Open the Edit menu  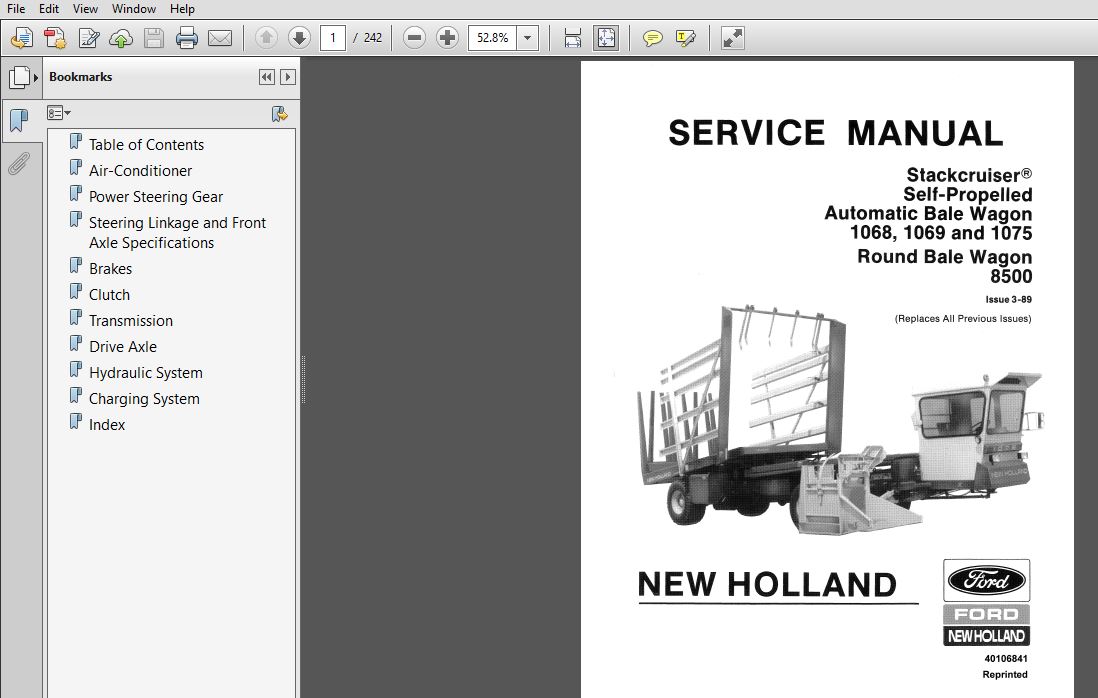pyautogui.click(x=49, y=8)
